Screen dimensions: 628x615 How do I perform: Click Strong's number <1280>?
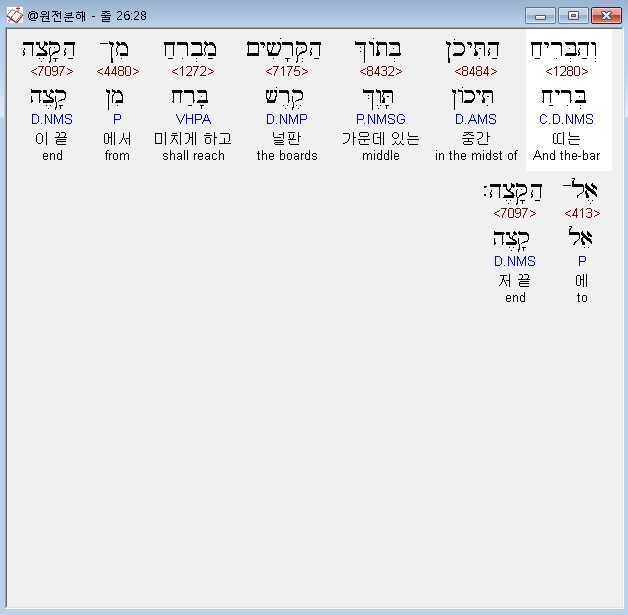566,71
